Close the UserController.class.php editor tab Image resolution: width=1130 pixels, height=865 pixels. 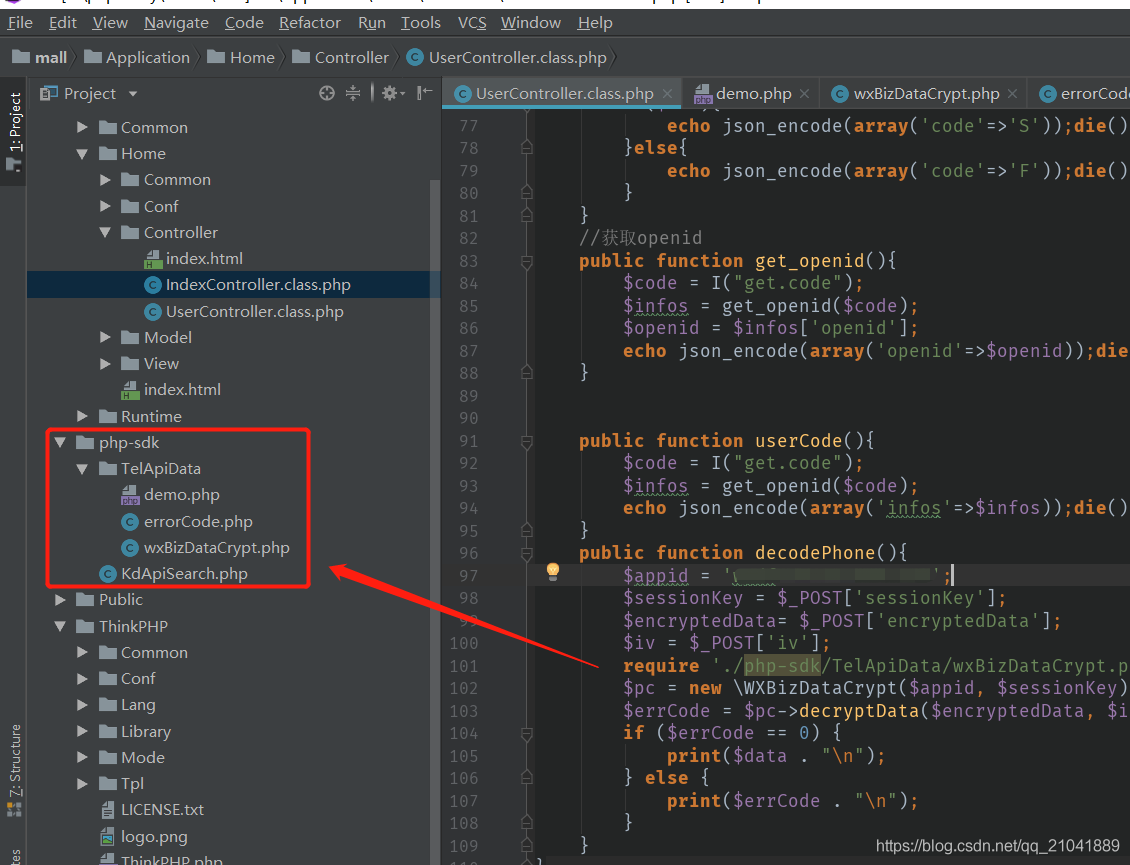pyautogui.click(x=667, y=94)
